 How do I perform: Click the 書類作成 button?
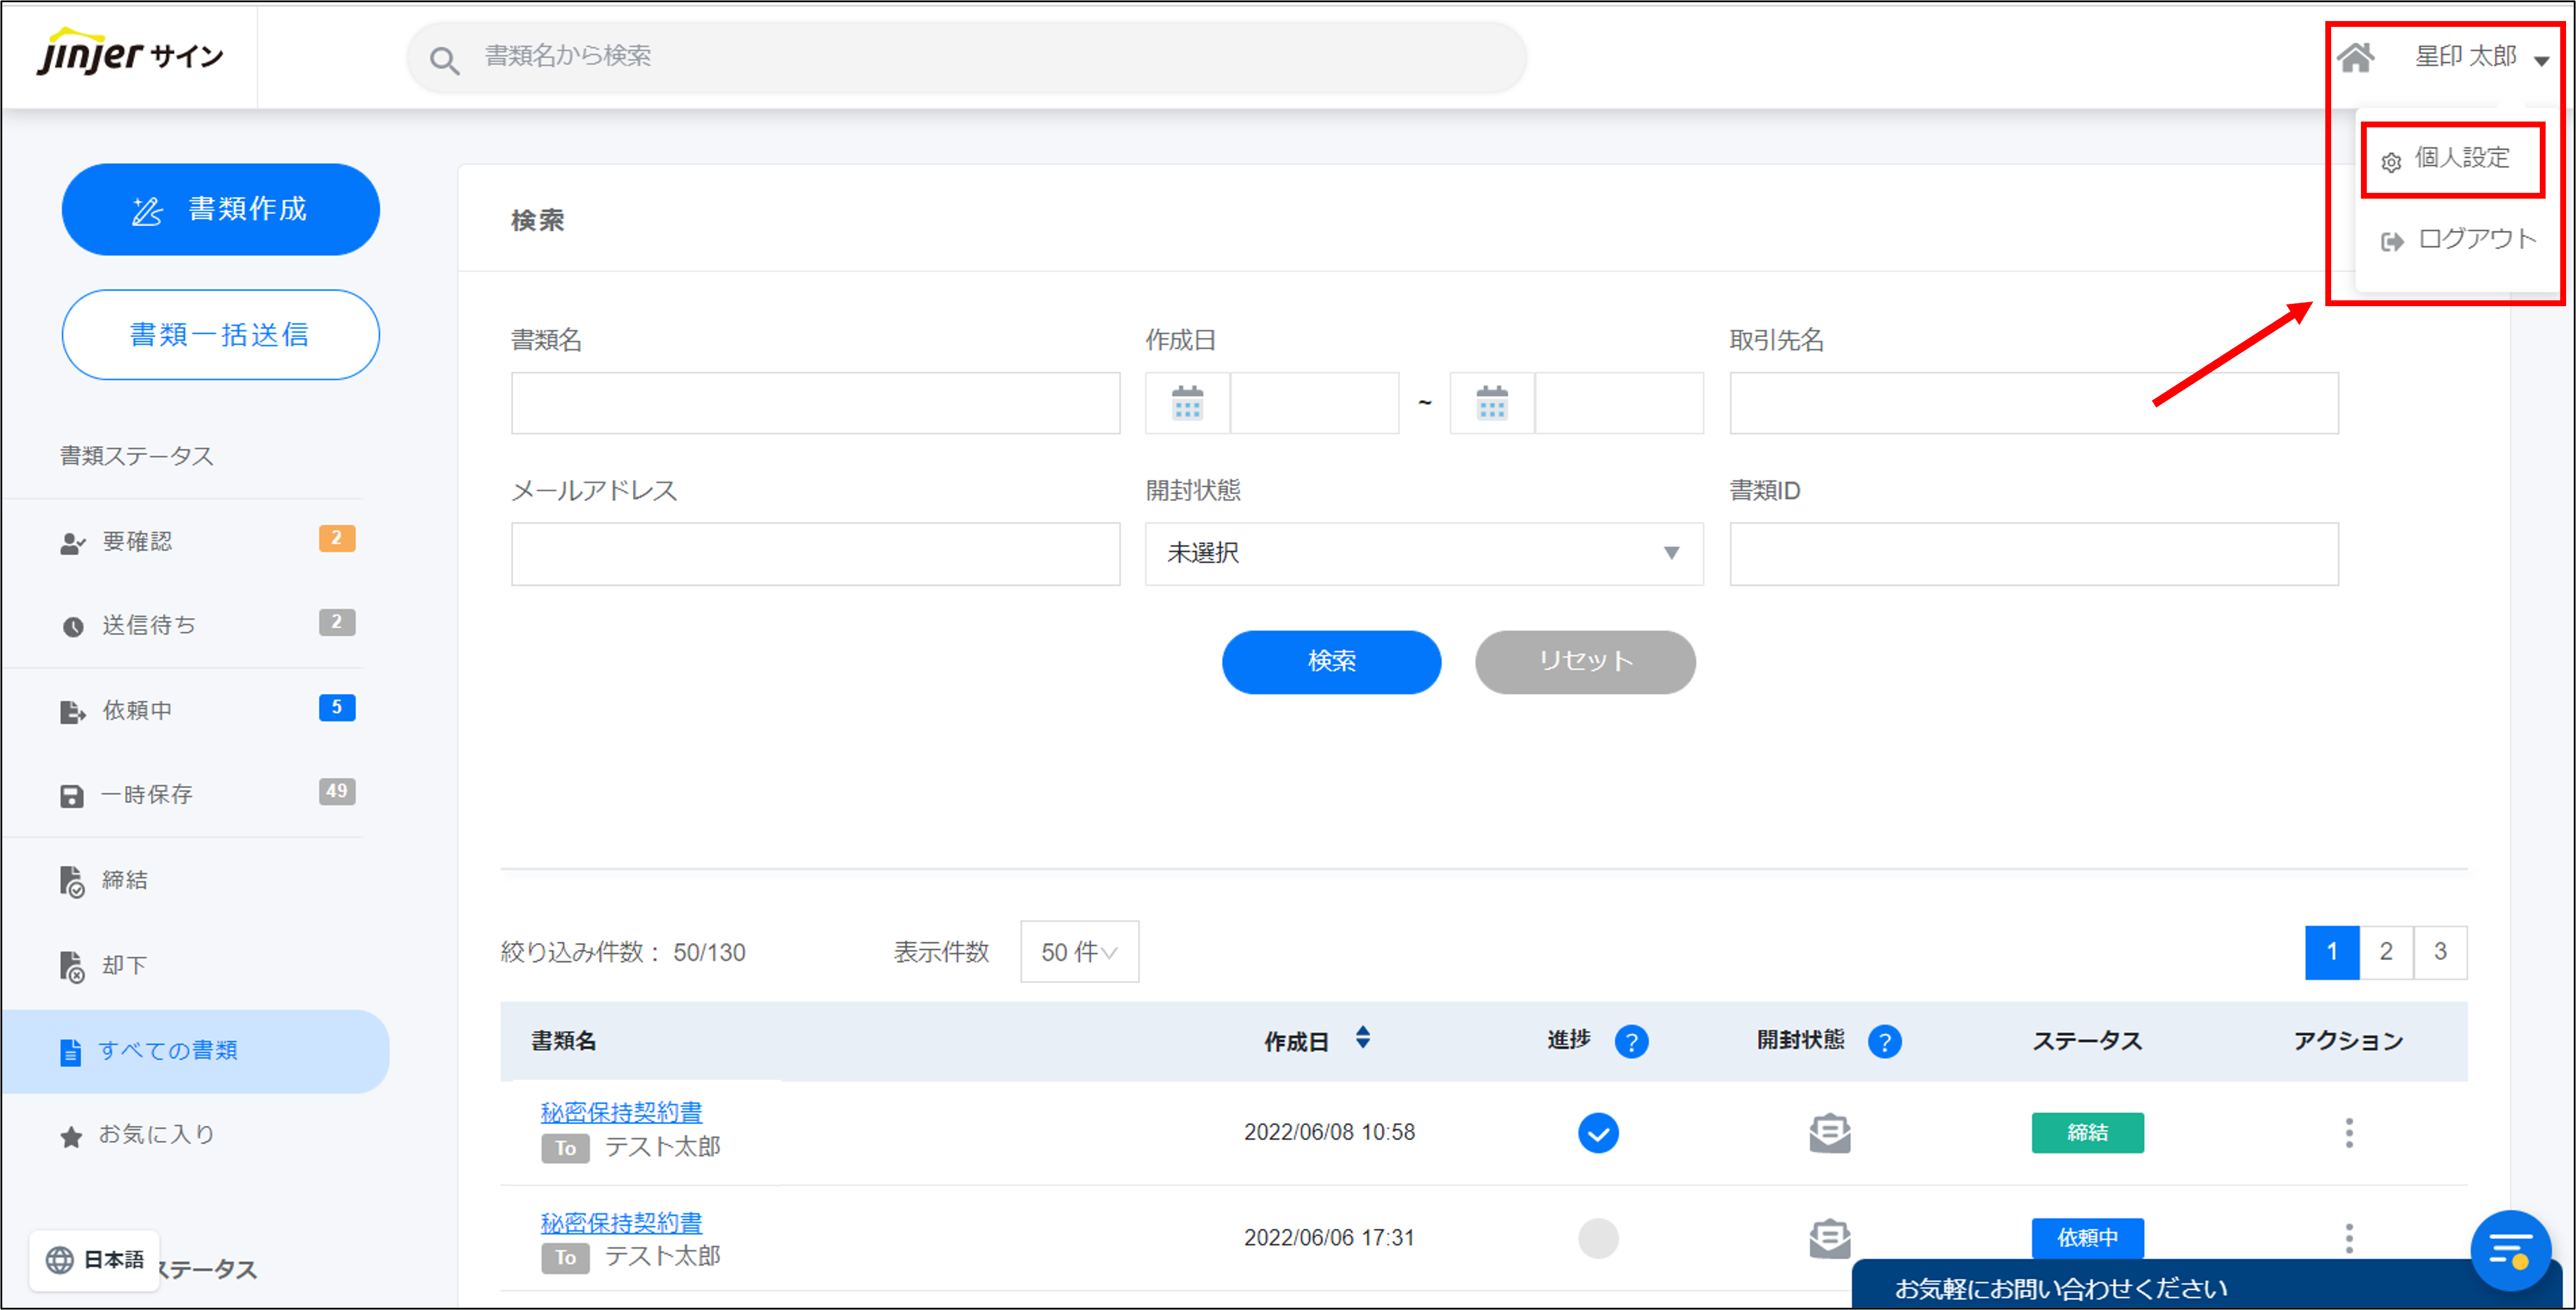click(220, 209)
